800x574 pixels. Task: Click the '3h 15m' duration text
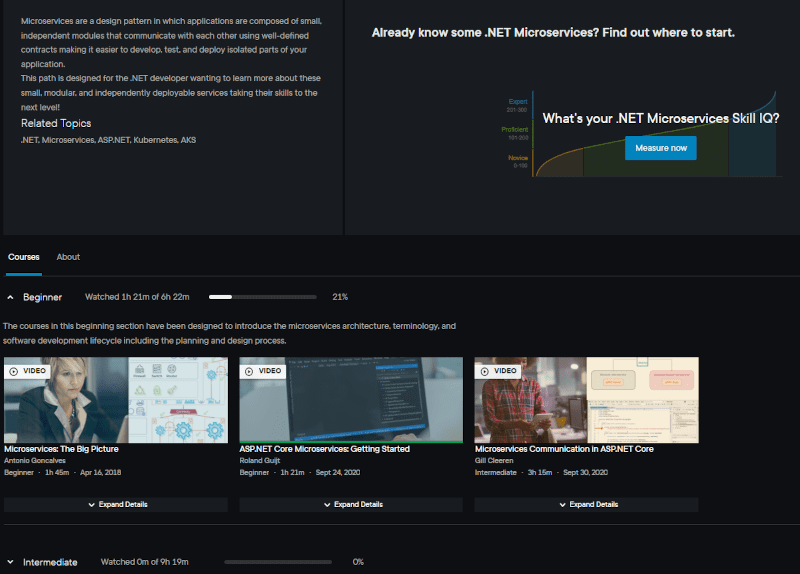[540, 472]
